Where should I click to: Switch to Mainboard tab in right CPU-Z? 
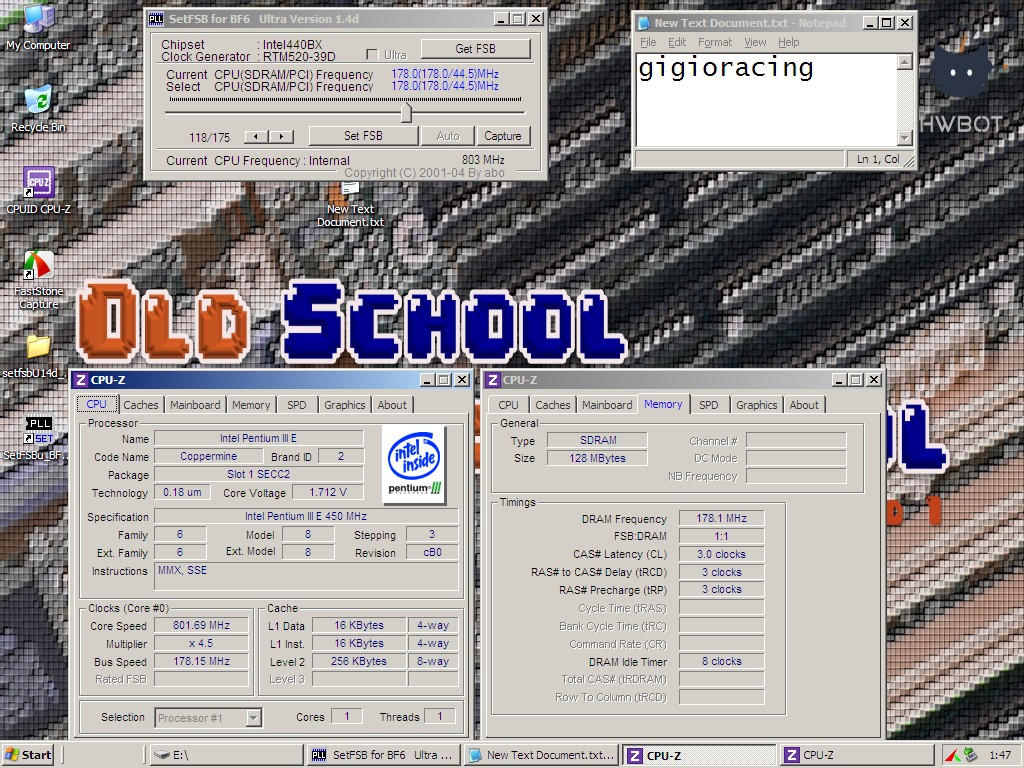point(607,405)
